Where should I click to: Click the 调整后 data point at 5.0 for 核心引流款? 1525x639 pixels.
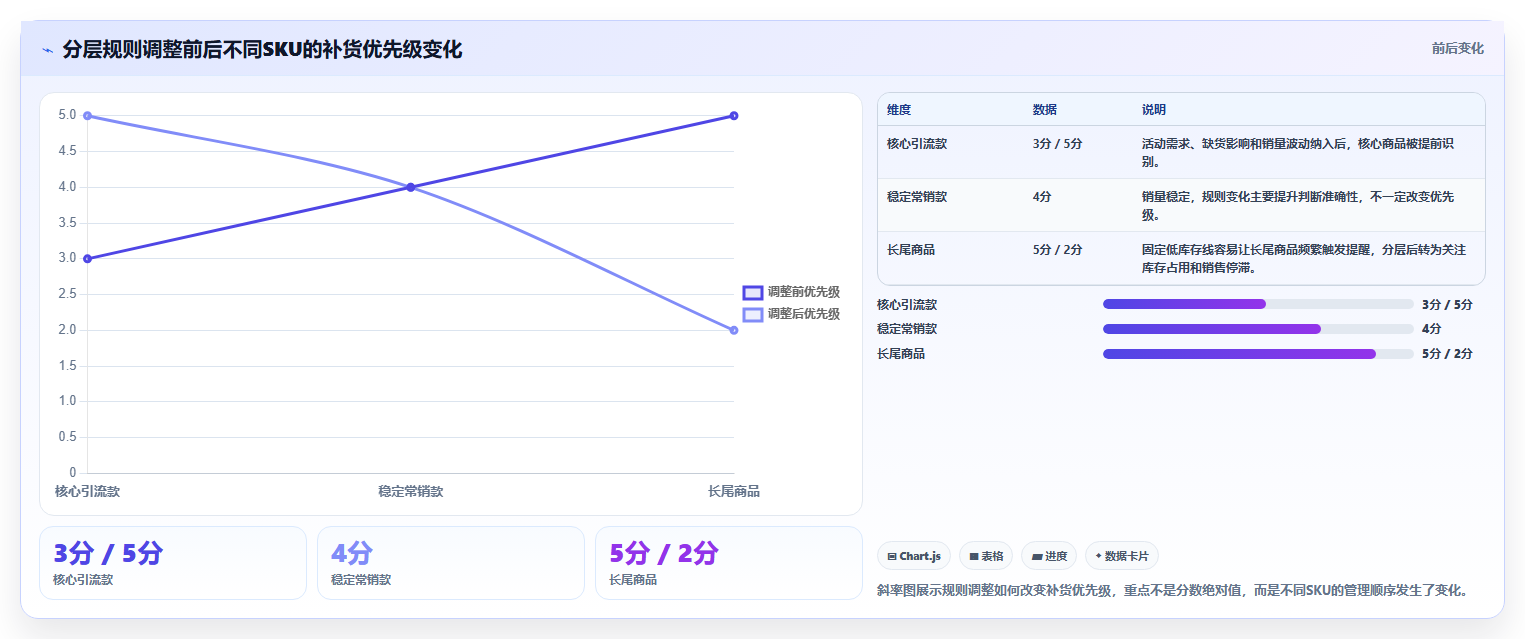coord(88,116)
